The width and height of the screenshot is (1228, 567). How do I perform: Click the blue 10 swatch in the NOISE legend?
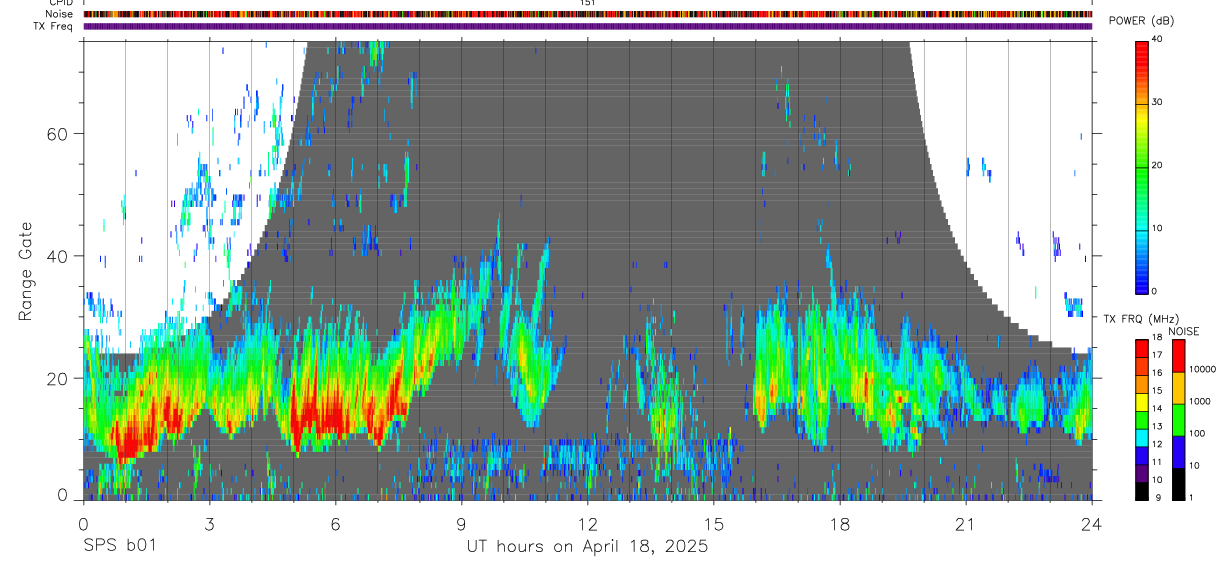click(x=1177, y=451)
